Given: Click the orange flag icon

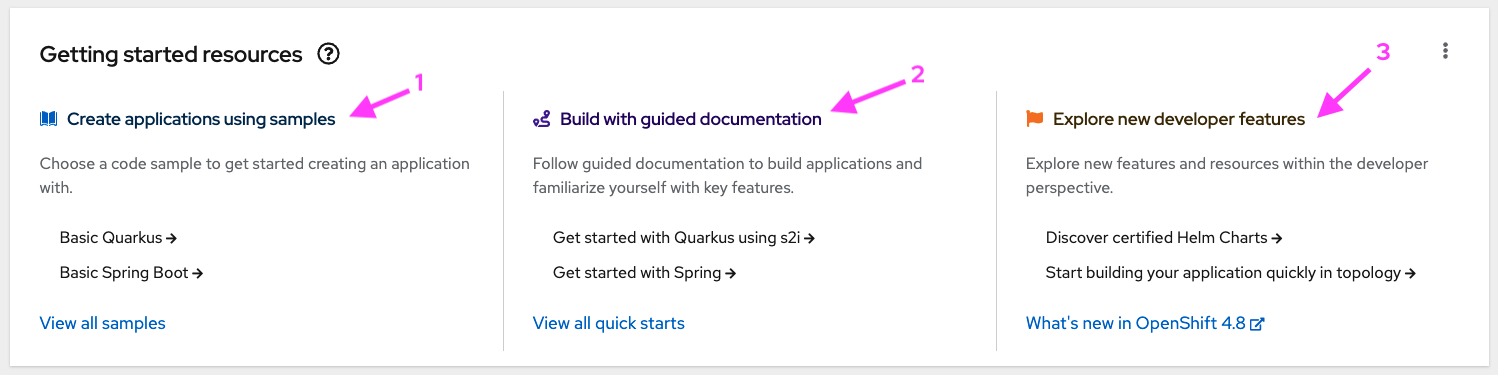Looking at the screenshot, I should 1035,119.
